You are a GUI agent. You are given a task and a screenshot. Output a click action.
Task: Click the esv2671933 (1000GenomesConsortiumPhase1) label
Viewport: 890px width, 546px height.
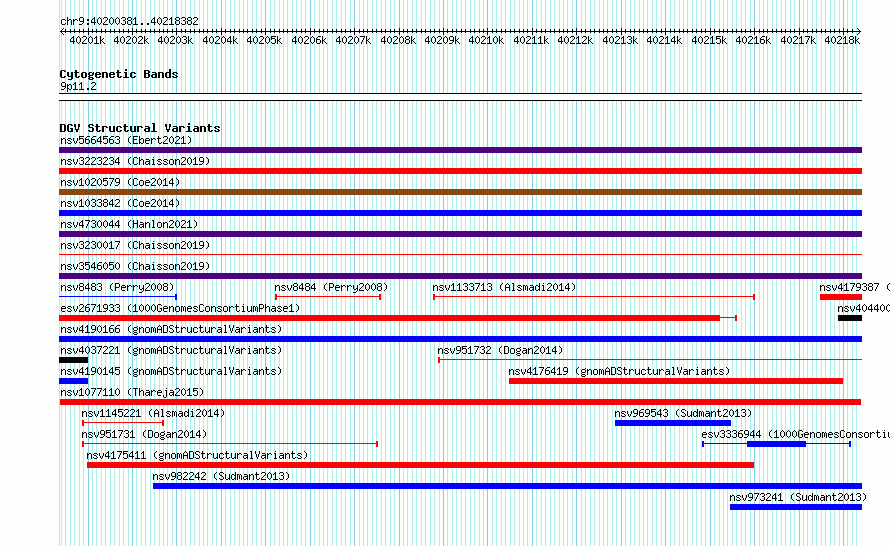tap(180, 308)
